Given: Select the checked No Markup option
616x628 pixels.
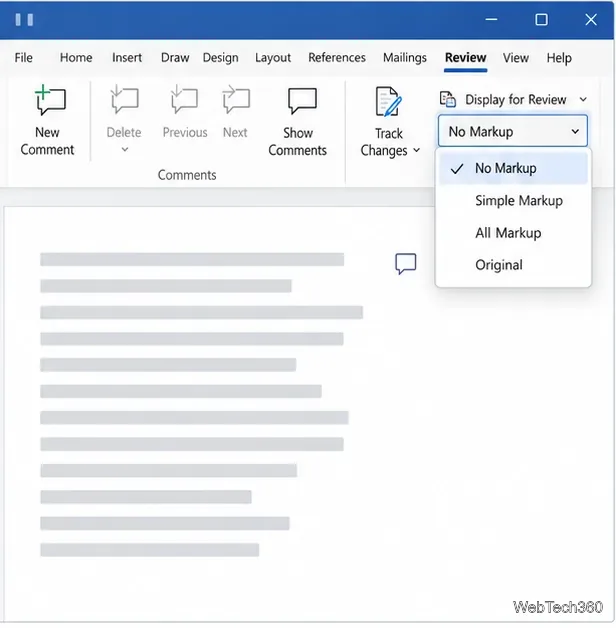Looking at the screenshot, I should click(513, 168).
